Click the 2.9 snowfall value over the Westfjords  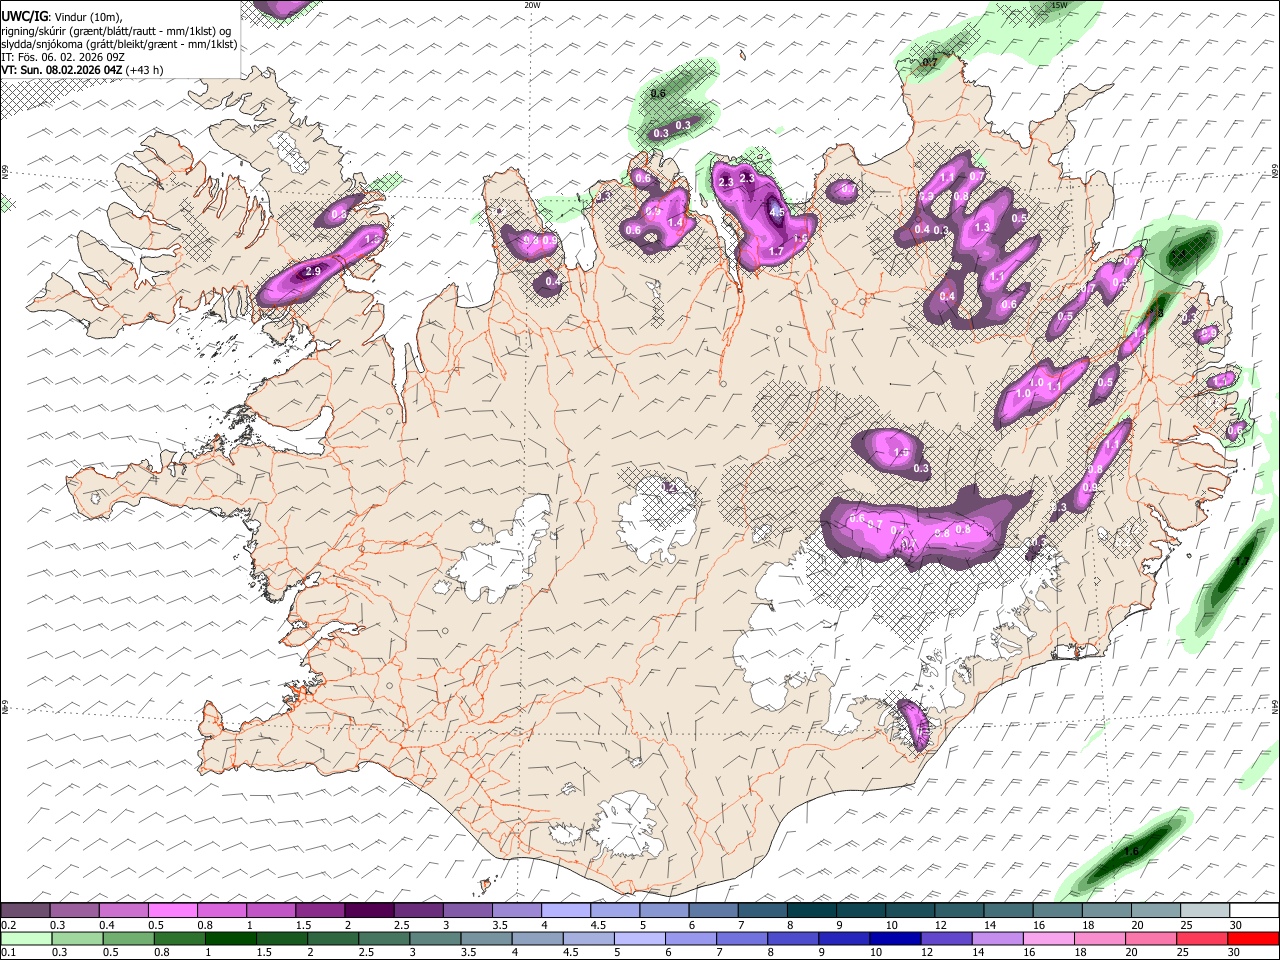(x=313, y=271)
